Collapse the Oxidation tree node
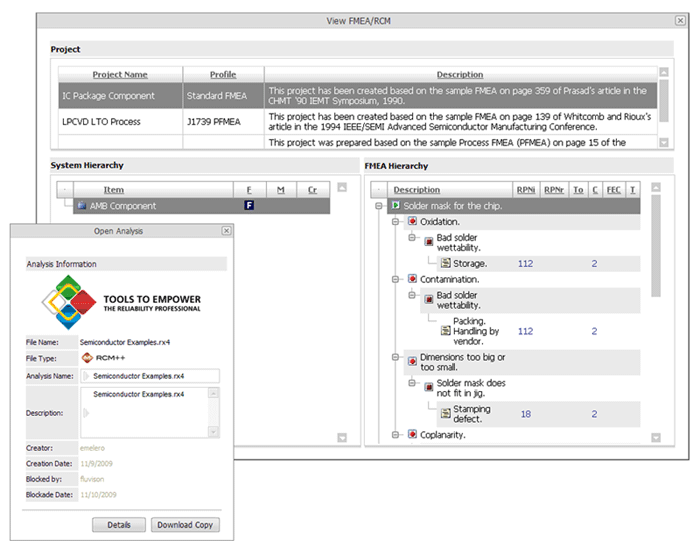 pyautogui.click(x=396, y=221)
